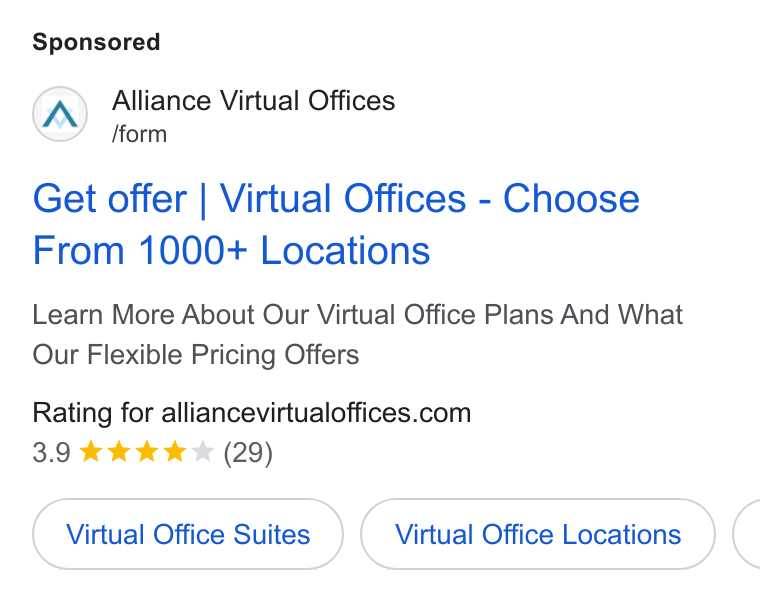Click the Alliance Virtual Offices logo icon
Screen dimensions: 760x602
[60, 114]
